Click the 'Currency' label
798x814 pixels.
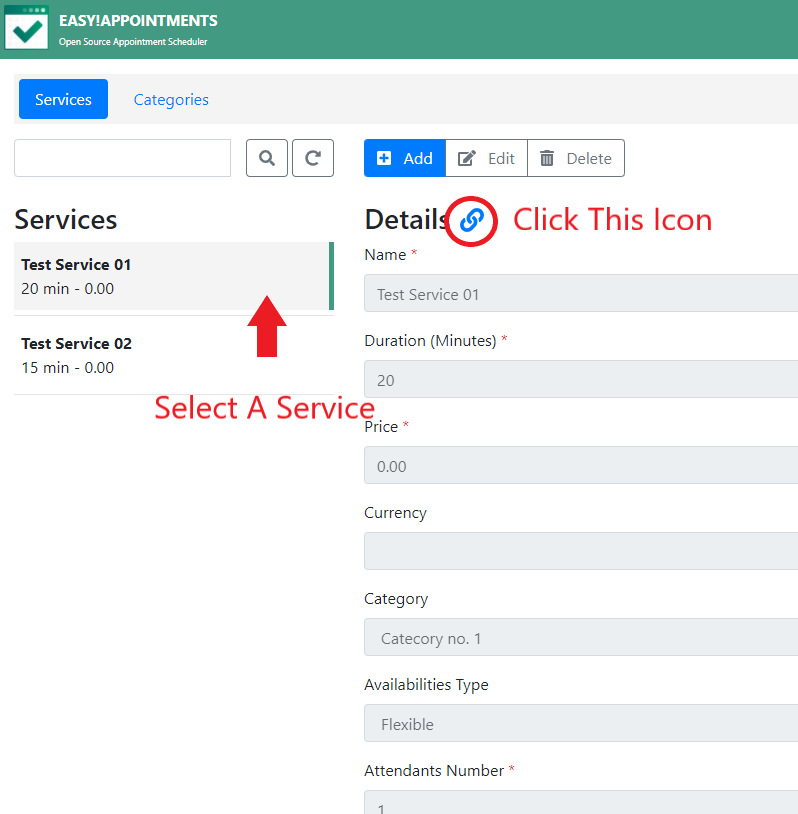coord(395,513)
